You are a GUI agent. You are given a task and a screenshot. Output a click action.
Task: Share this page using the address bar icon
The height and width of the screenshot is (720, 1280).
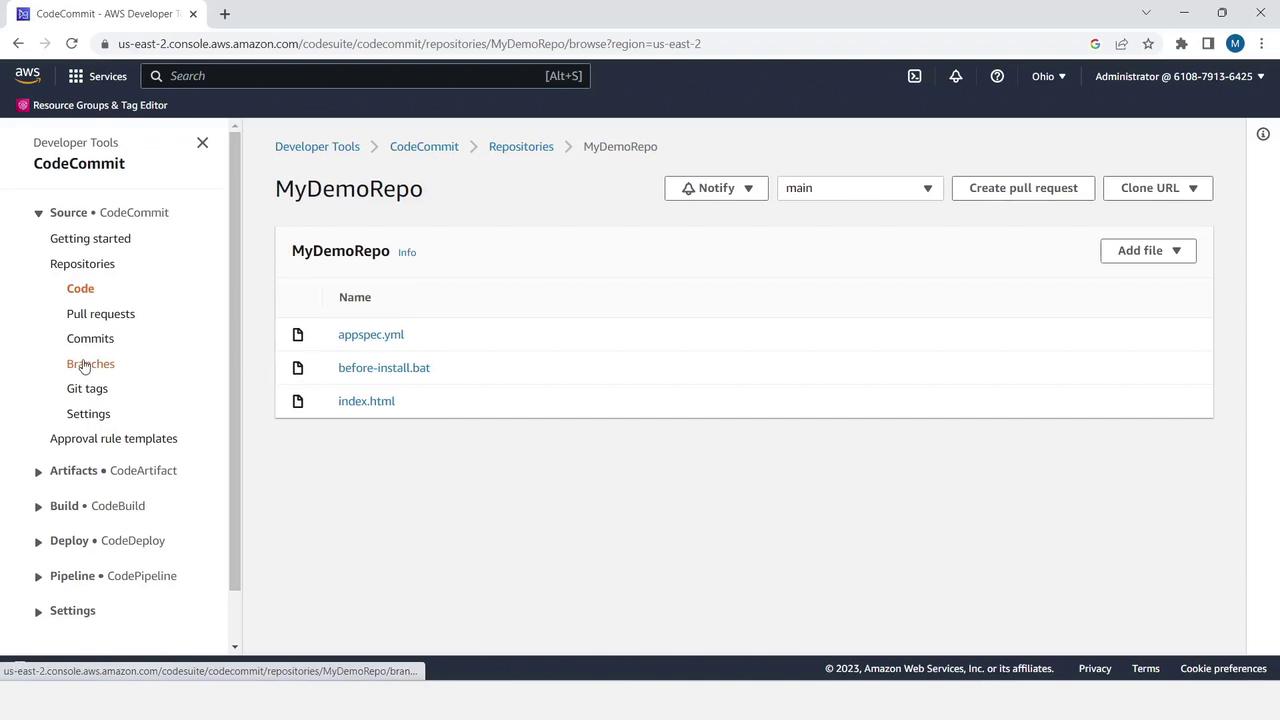(1121, 44)
